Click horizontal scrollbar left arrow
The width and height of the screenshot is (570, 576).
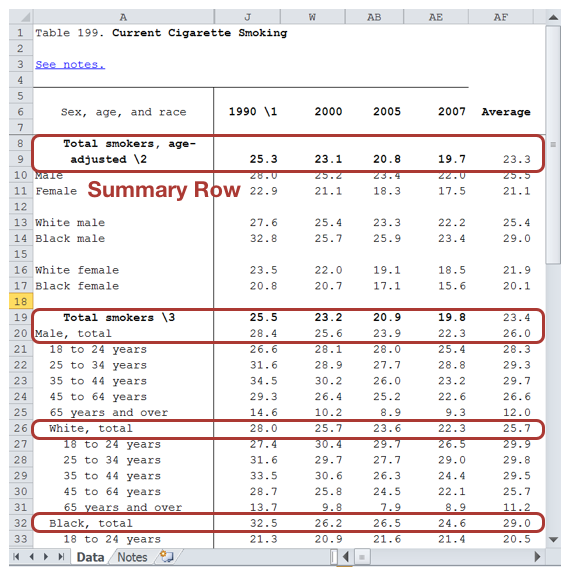click(346, 557)
